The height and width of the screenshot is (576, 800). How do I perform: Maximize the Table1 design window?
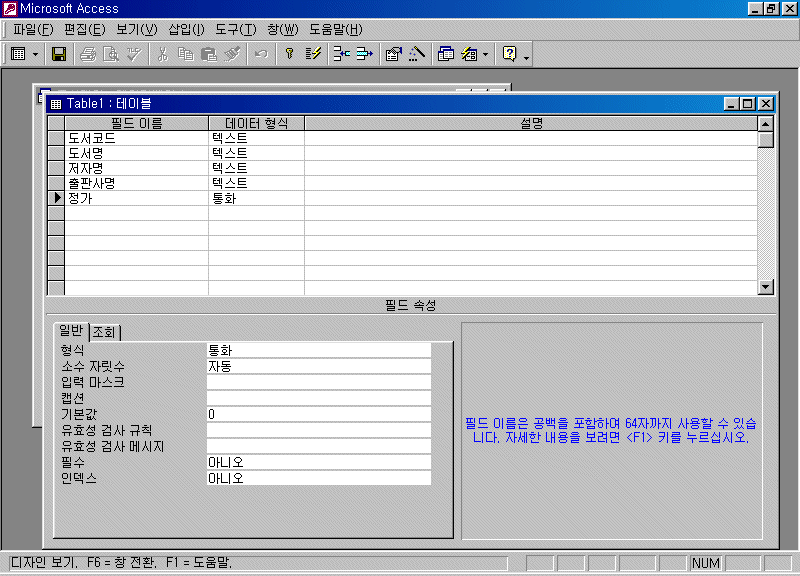747,104
